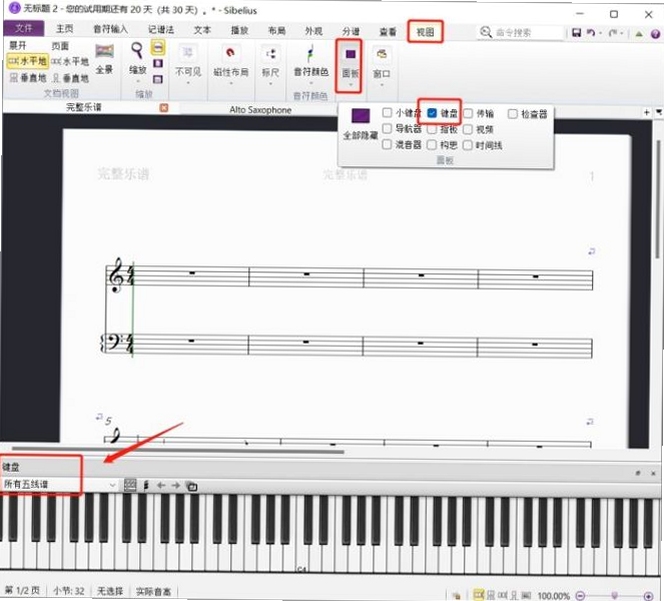This screenshot has width=664, height=601.
Task: Open the 布局 ribbon tab
Action: click(x=277, y=30)
